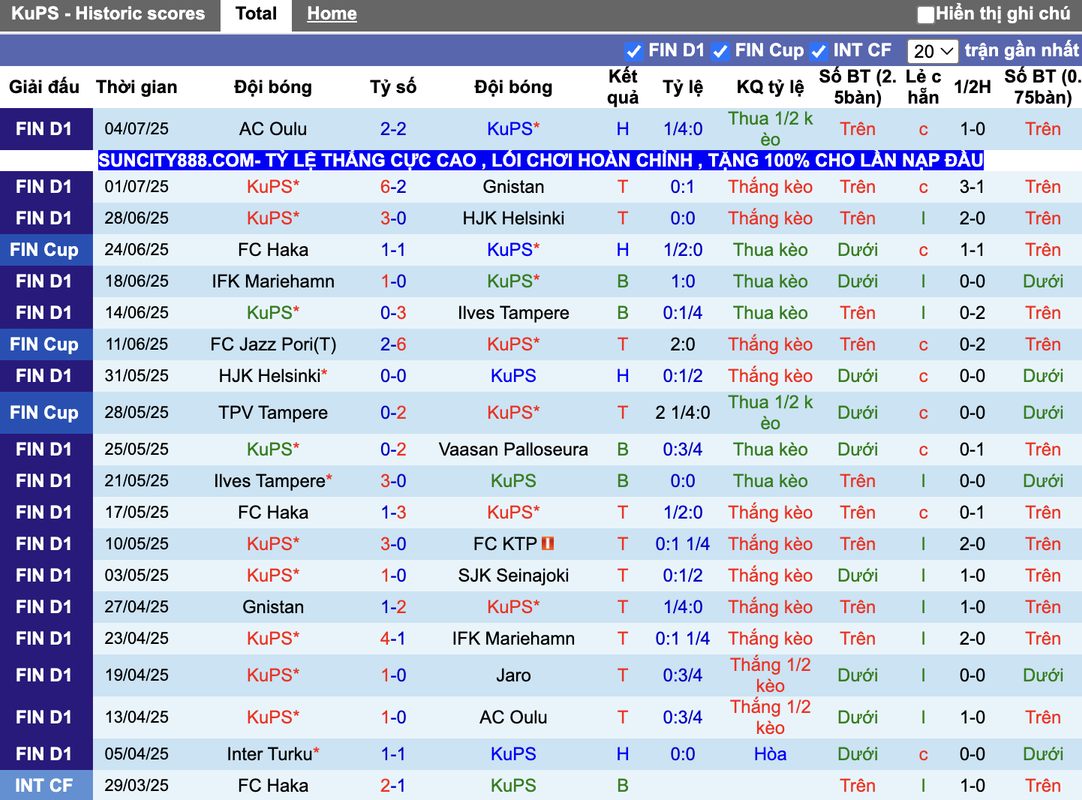Click the 3-0 score on 28/06/25
The height and width of the screenshot is (800, 1082).
coord(393,219)
